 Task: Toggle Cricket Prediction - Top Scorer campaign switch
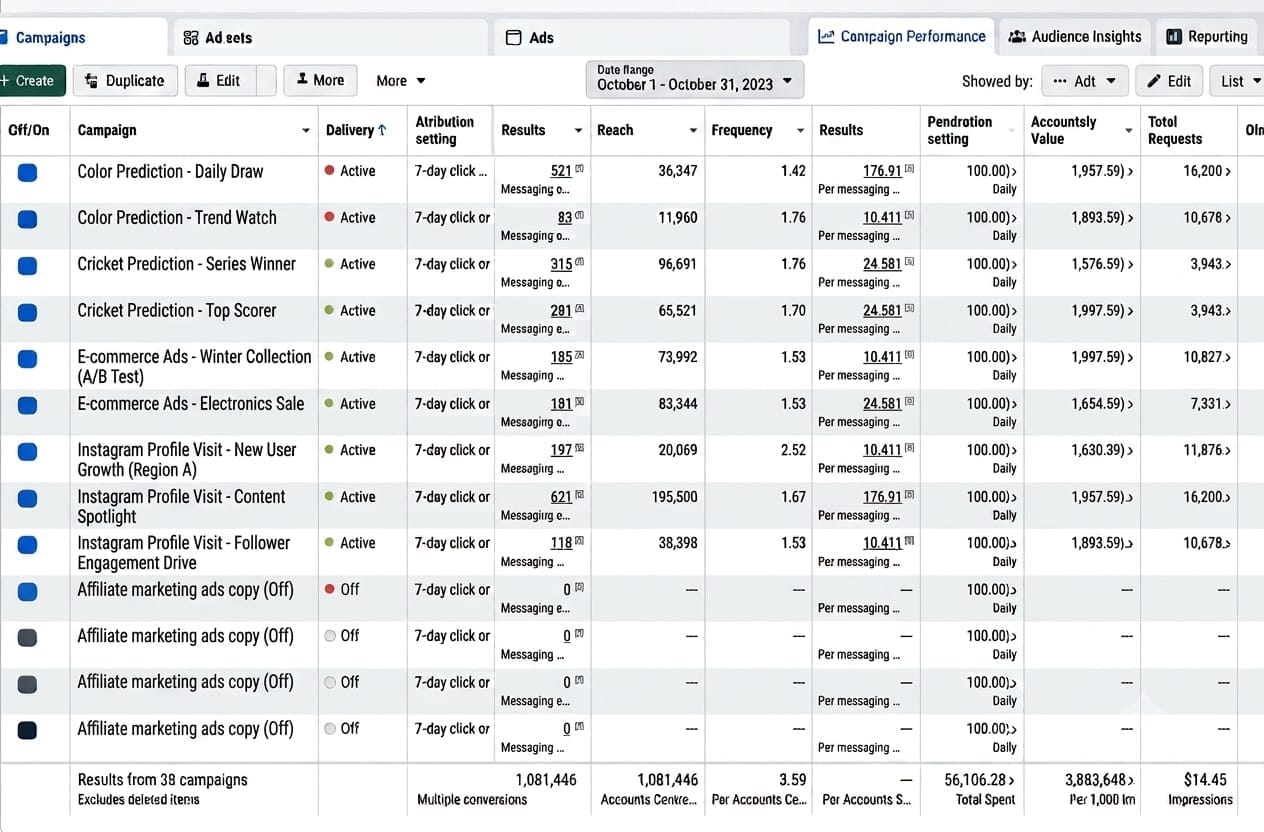(28, 312)
